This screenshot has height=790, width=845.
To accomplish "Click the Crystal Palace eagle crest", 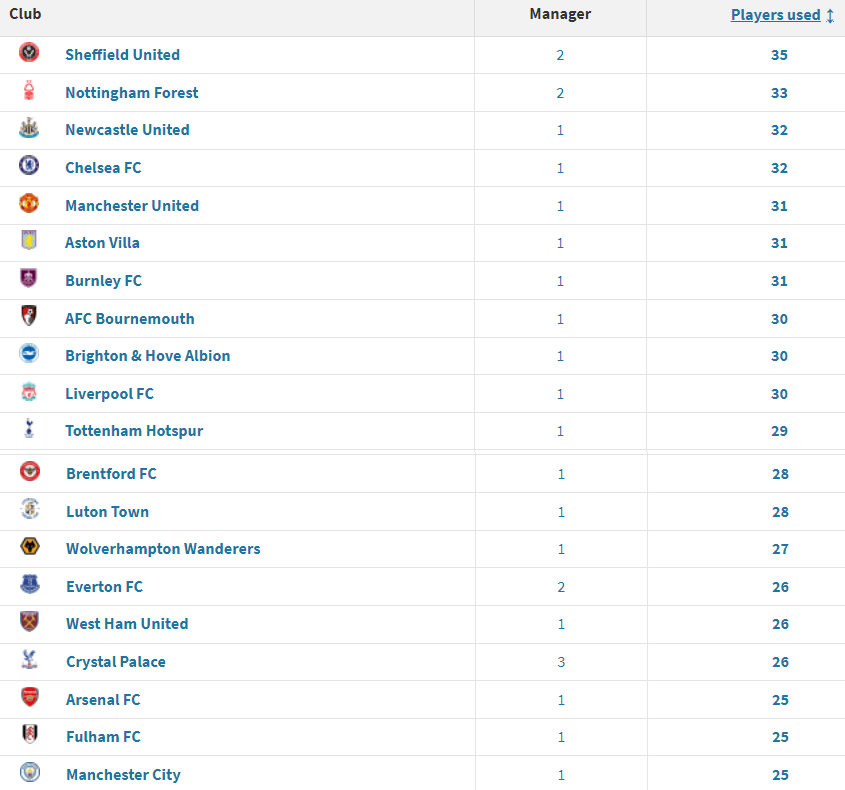I will (x=30, y=660).
